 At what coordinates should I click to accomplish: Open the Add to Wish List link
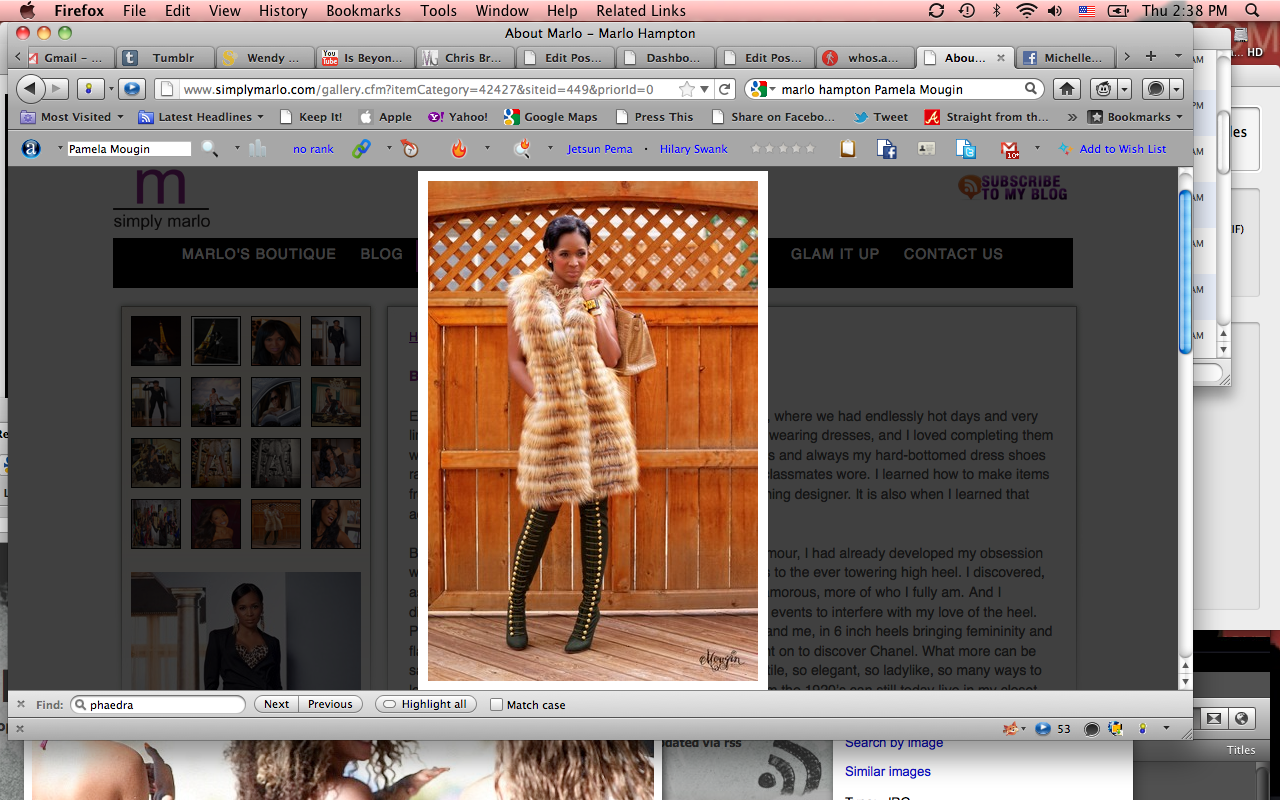click(1122, 149)
